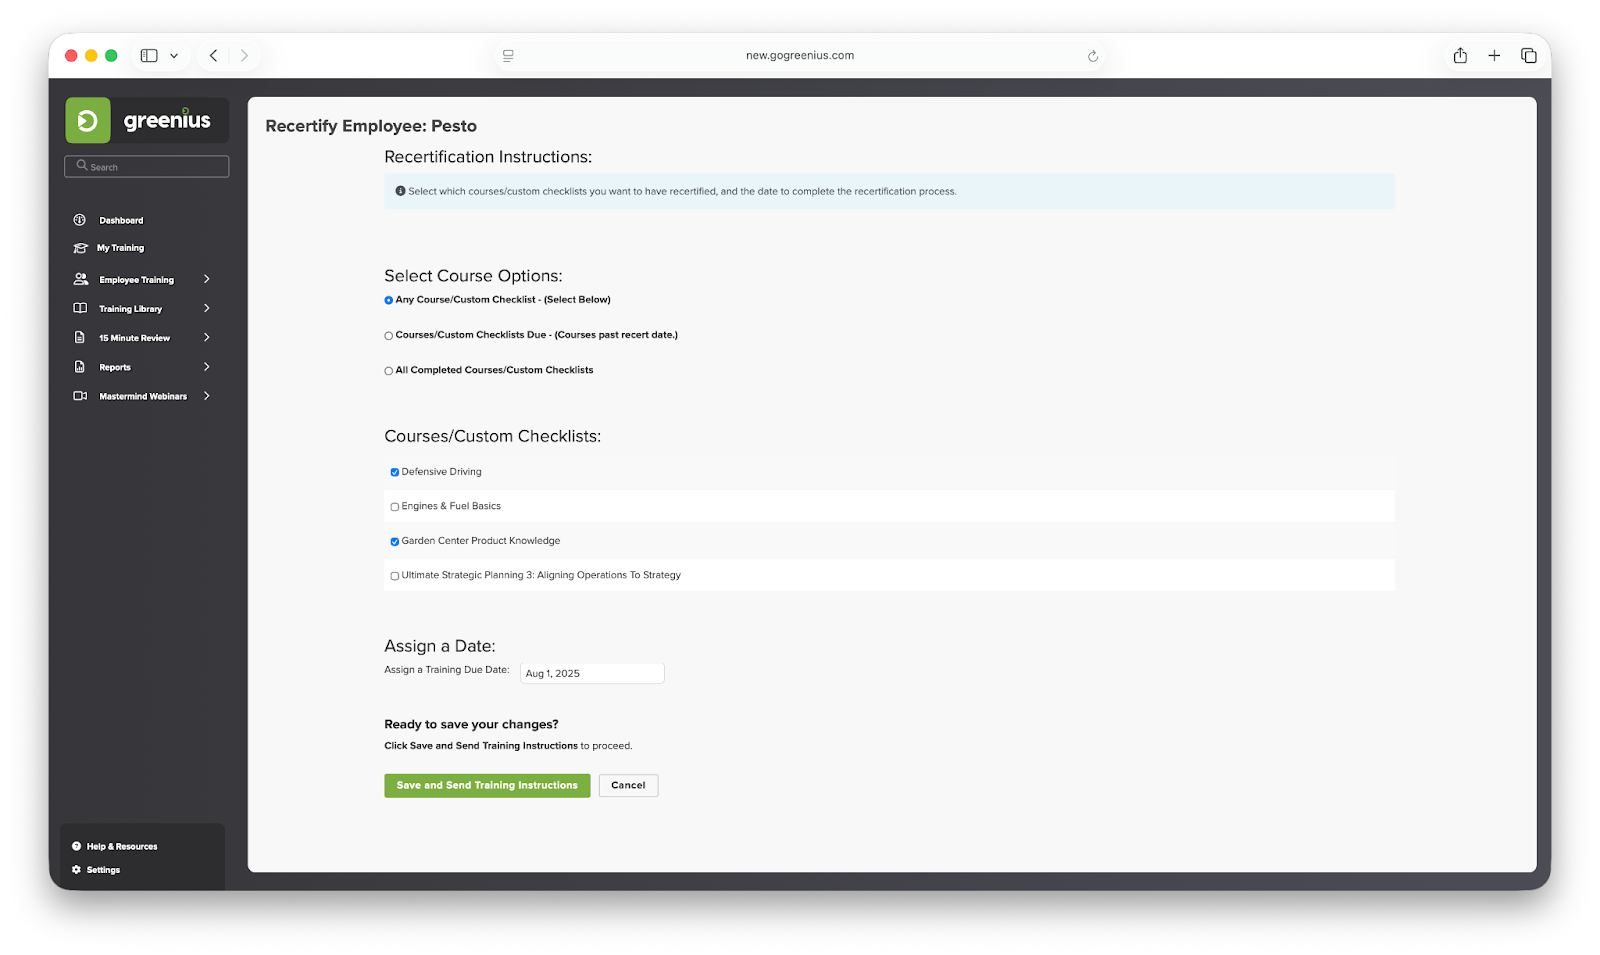Click the Greenius logo icon
The image size is (1600, 955).
click(88, 121)
